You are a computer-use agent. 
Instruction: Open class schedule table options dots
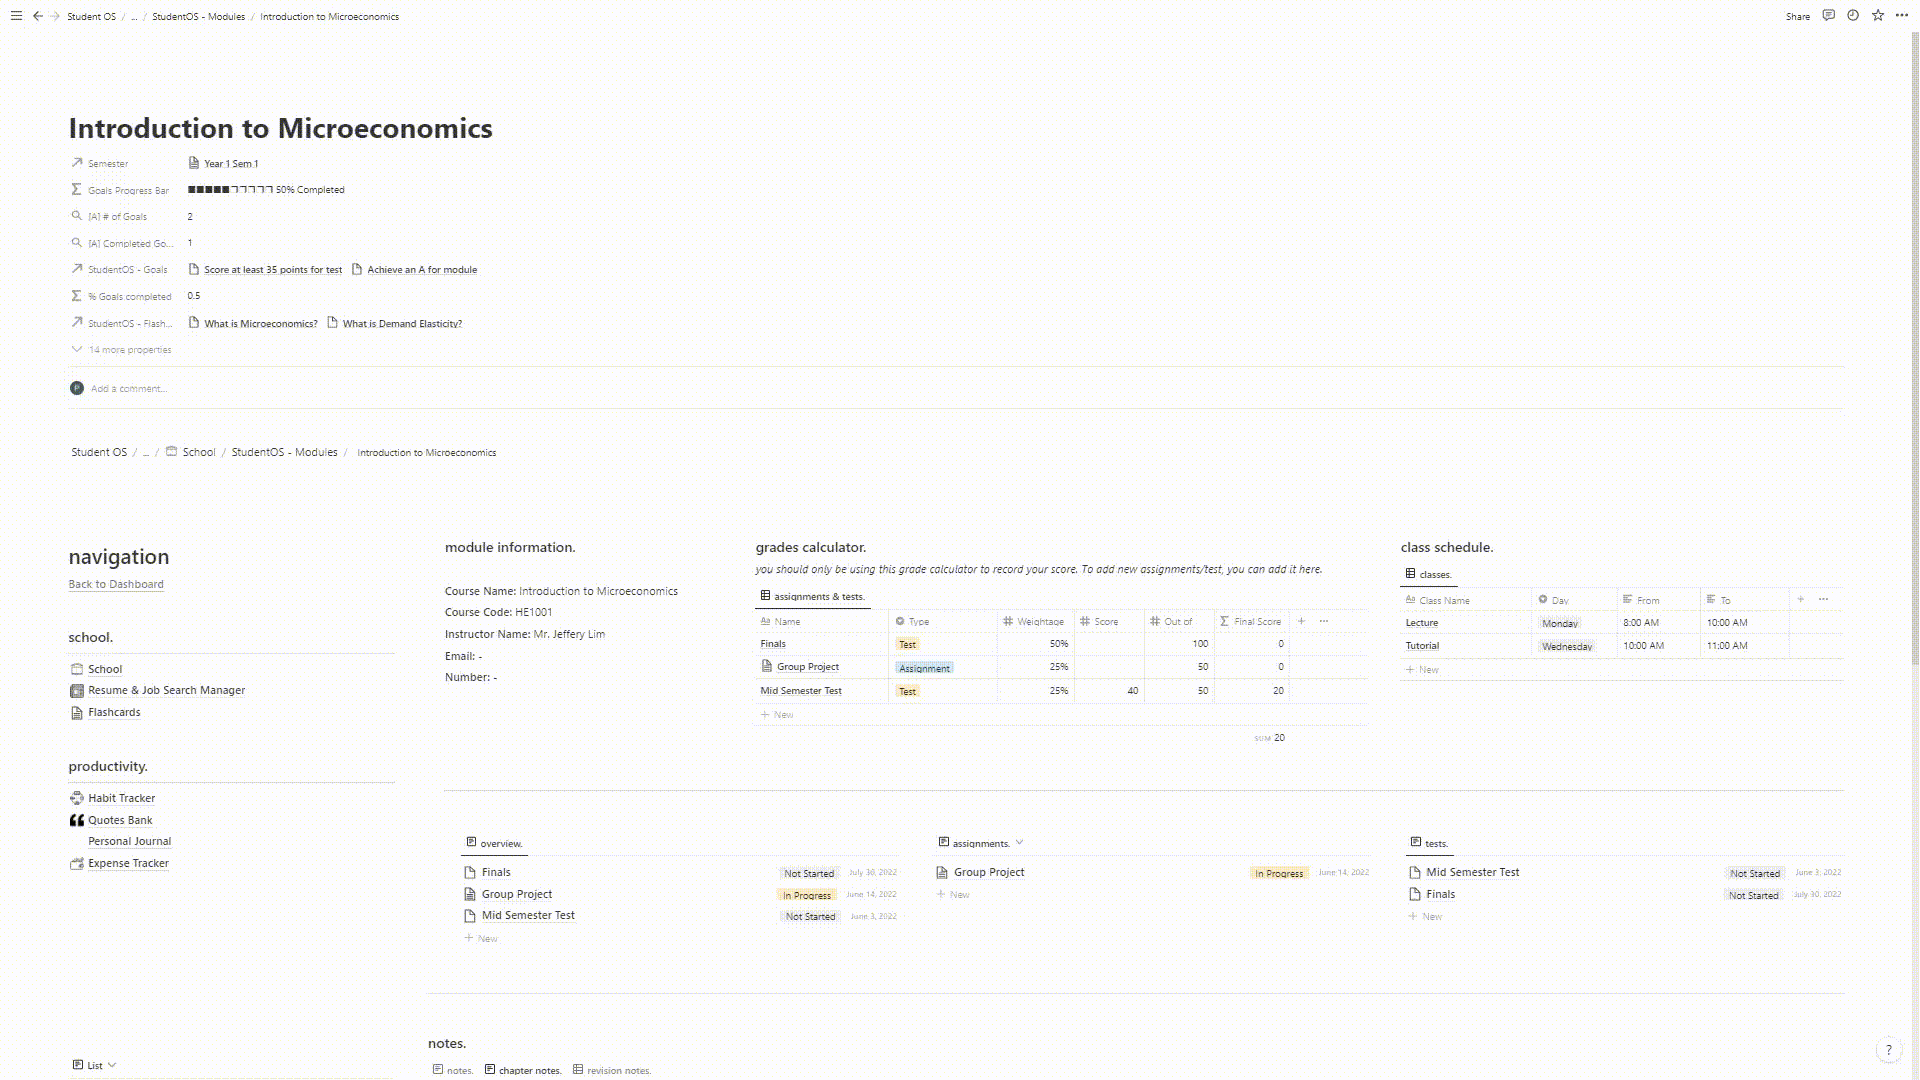[1823, 599]
